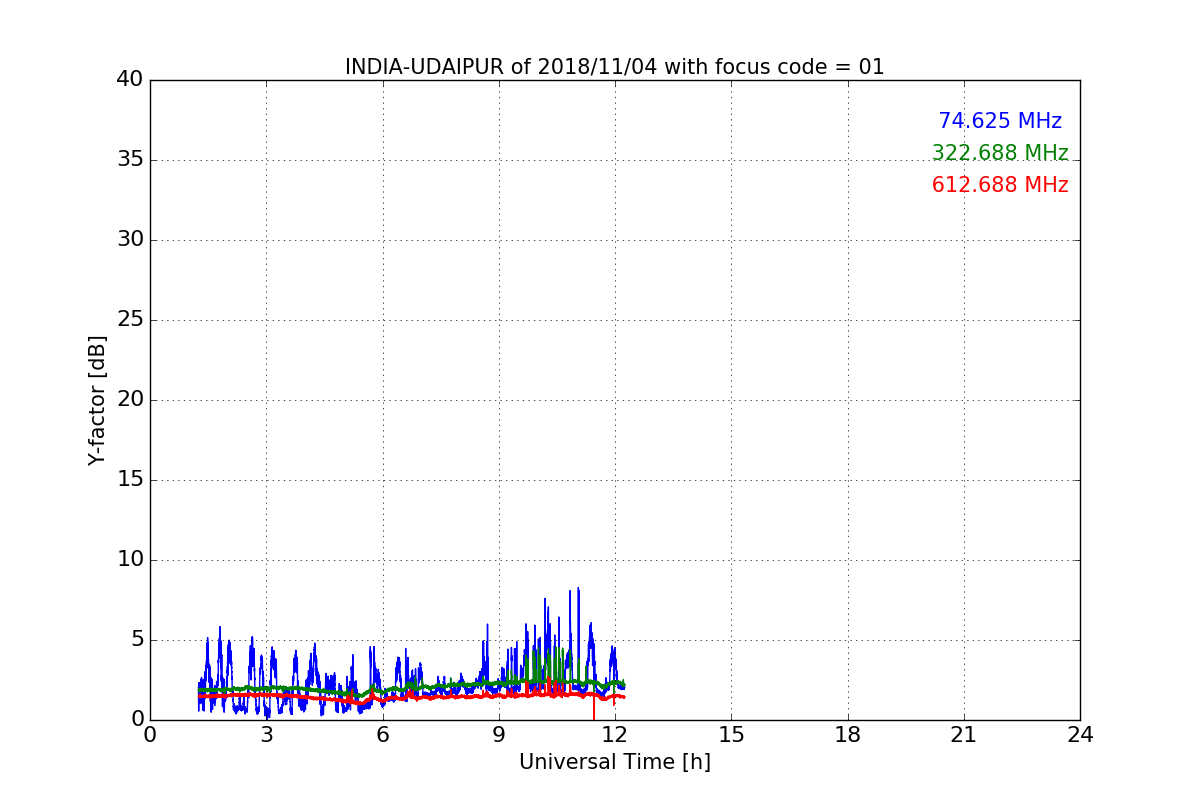Image resolution: width=1200 pixels, height=800 pixels.
Task: Click the x-axis tick label 12
Action: (x=615, y=735)
